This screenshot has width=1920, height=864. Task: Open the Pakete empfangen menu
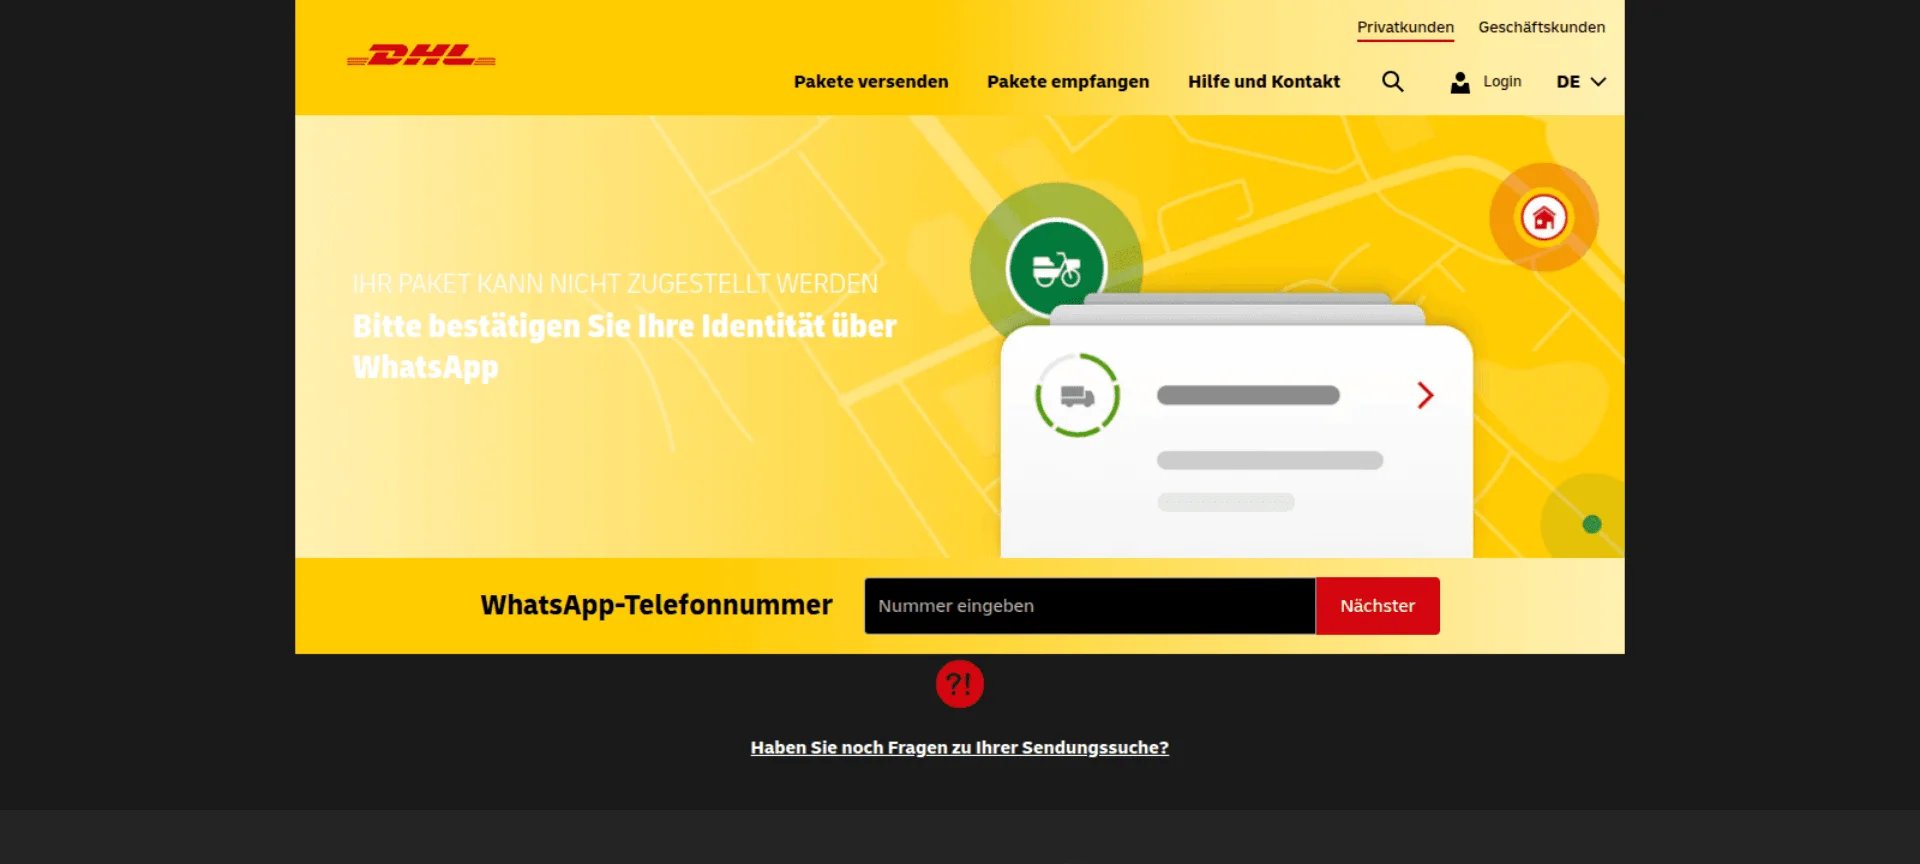(1068, 82)
